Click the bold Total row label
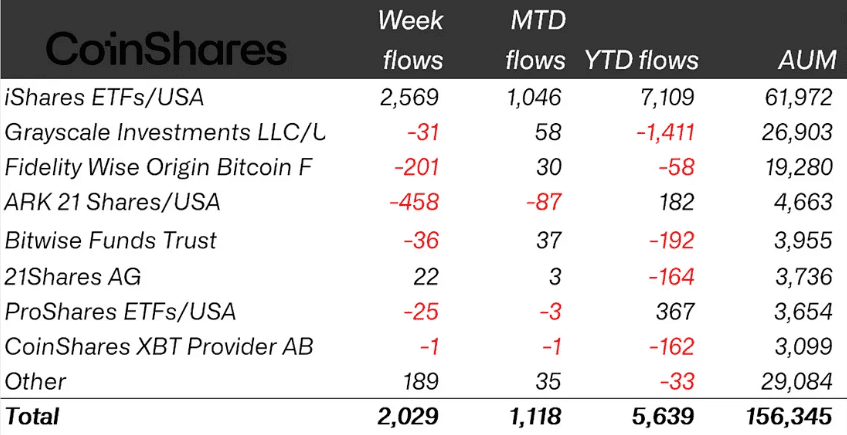 32,417
